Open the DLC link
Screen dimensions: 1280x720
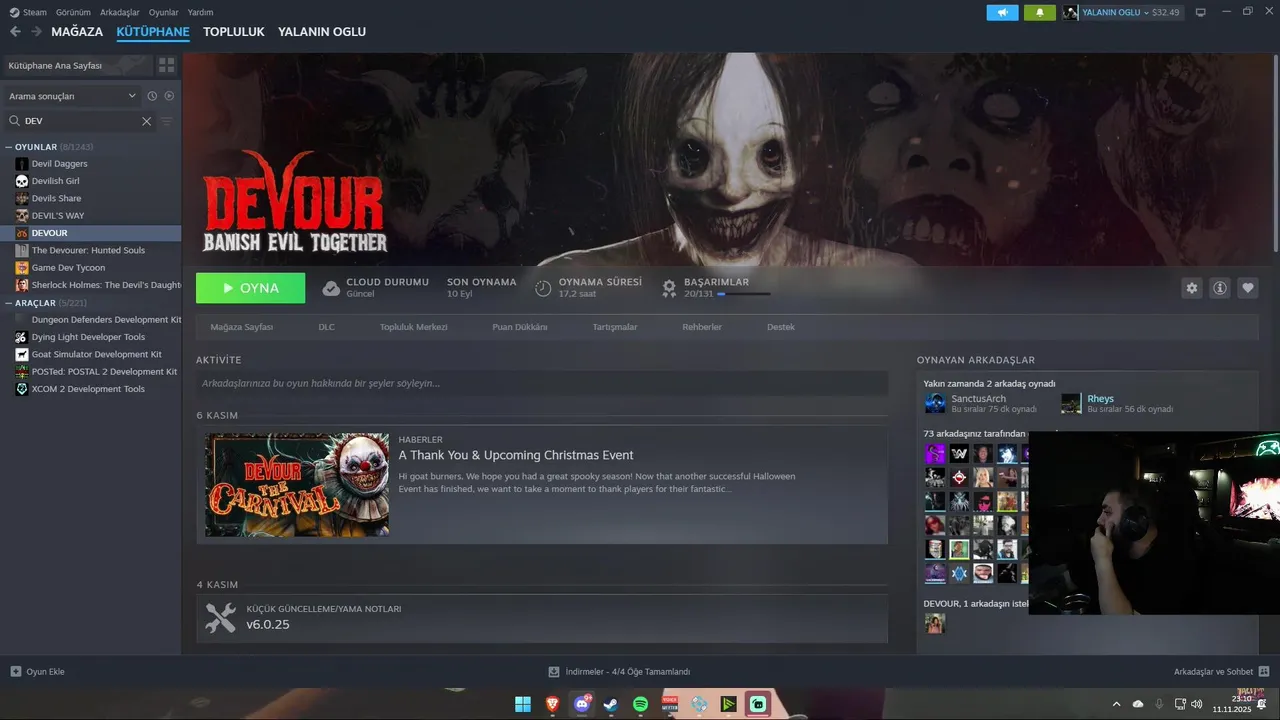pyautogui.click(x=326, y=327)
